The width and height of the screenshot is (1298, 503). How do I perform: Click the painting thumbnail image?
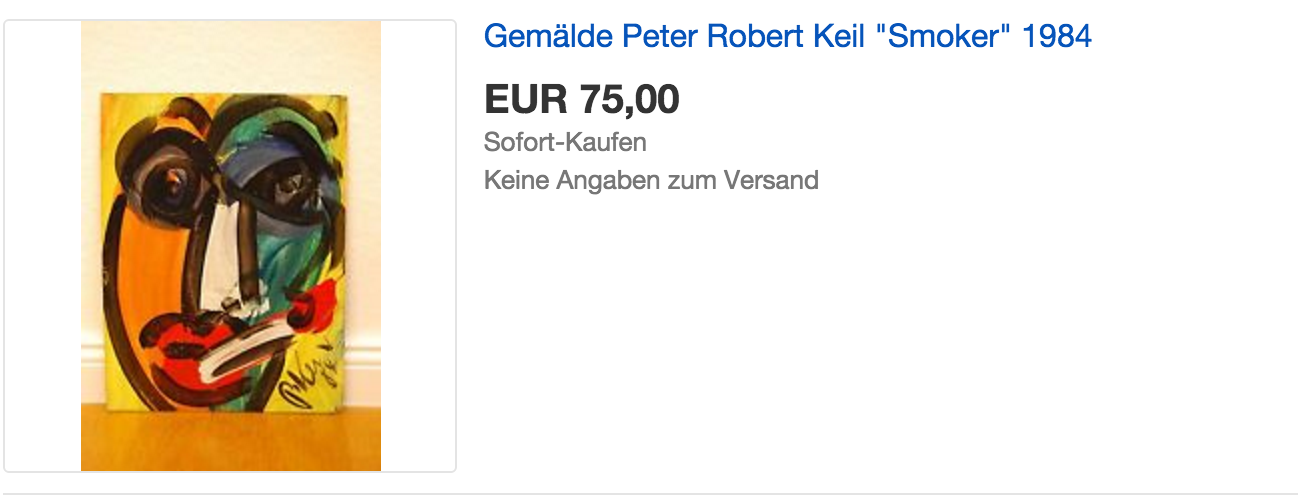click(231, 245)
